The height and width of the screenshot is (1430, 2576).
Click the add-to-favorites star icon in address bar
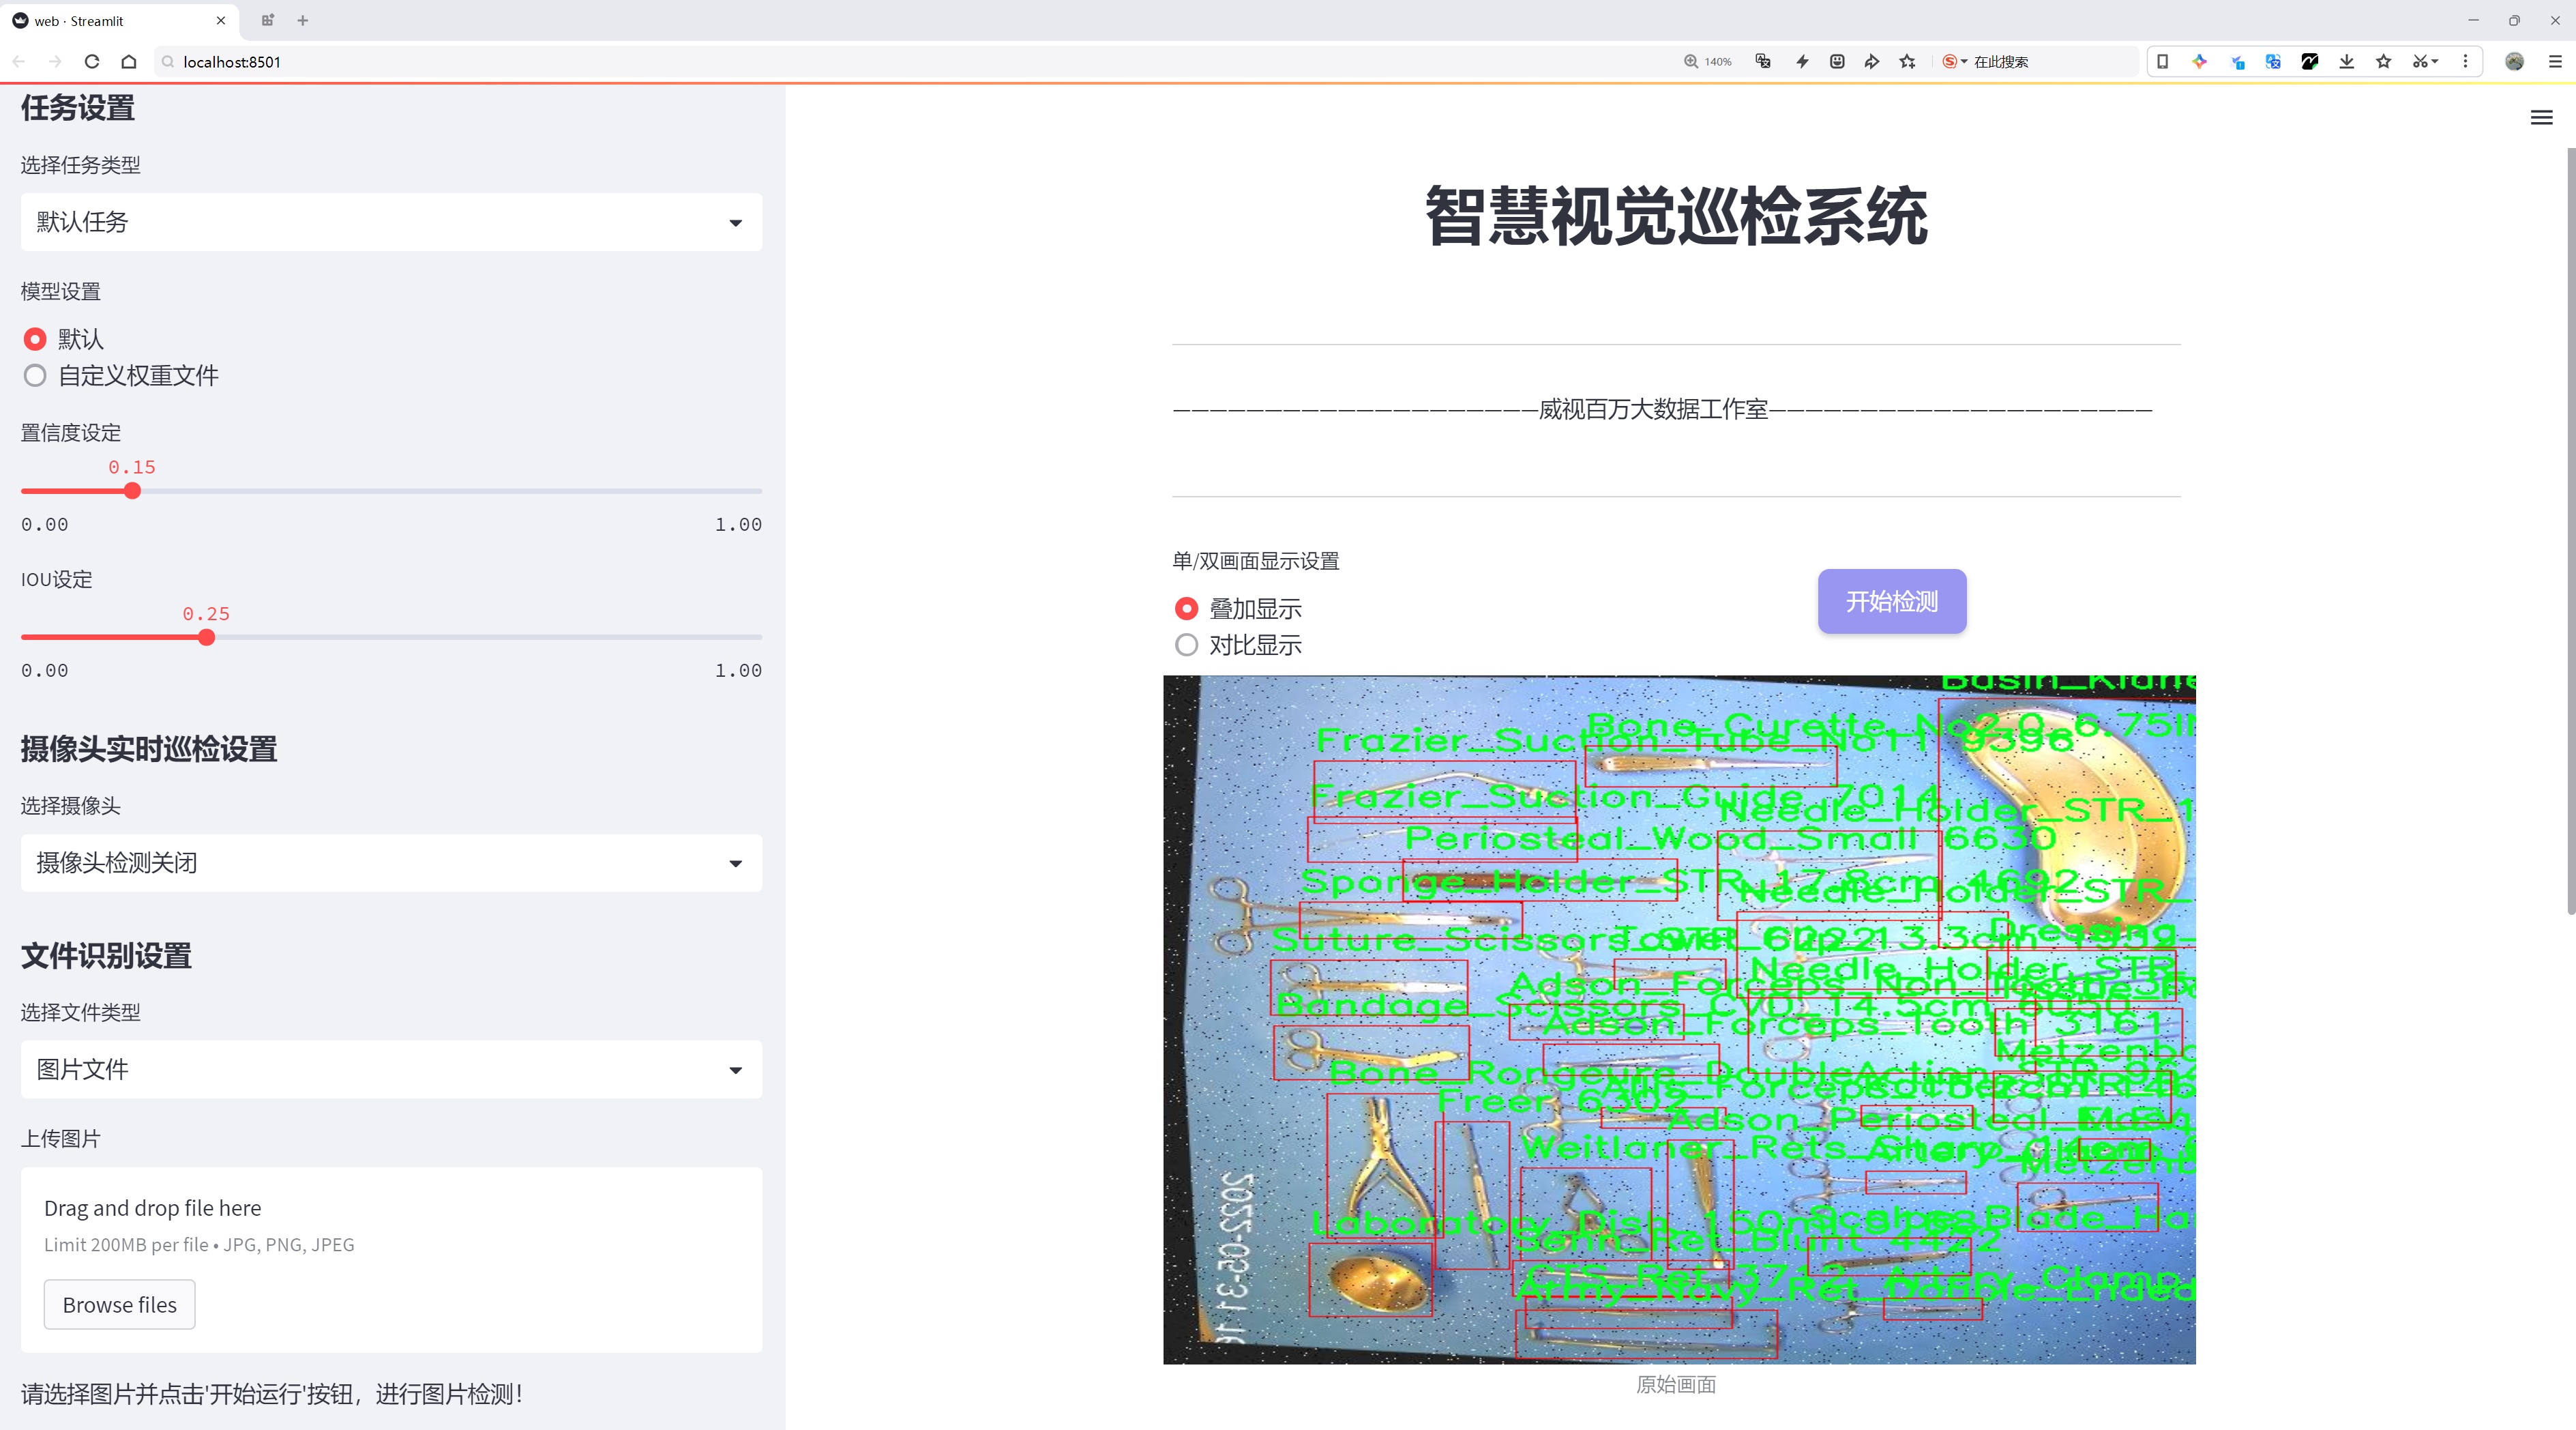click(1907, 62)
